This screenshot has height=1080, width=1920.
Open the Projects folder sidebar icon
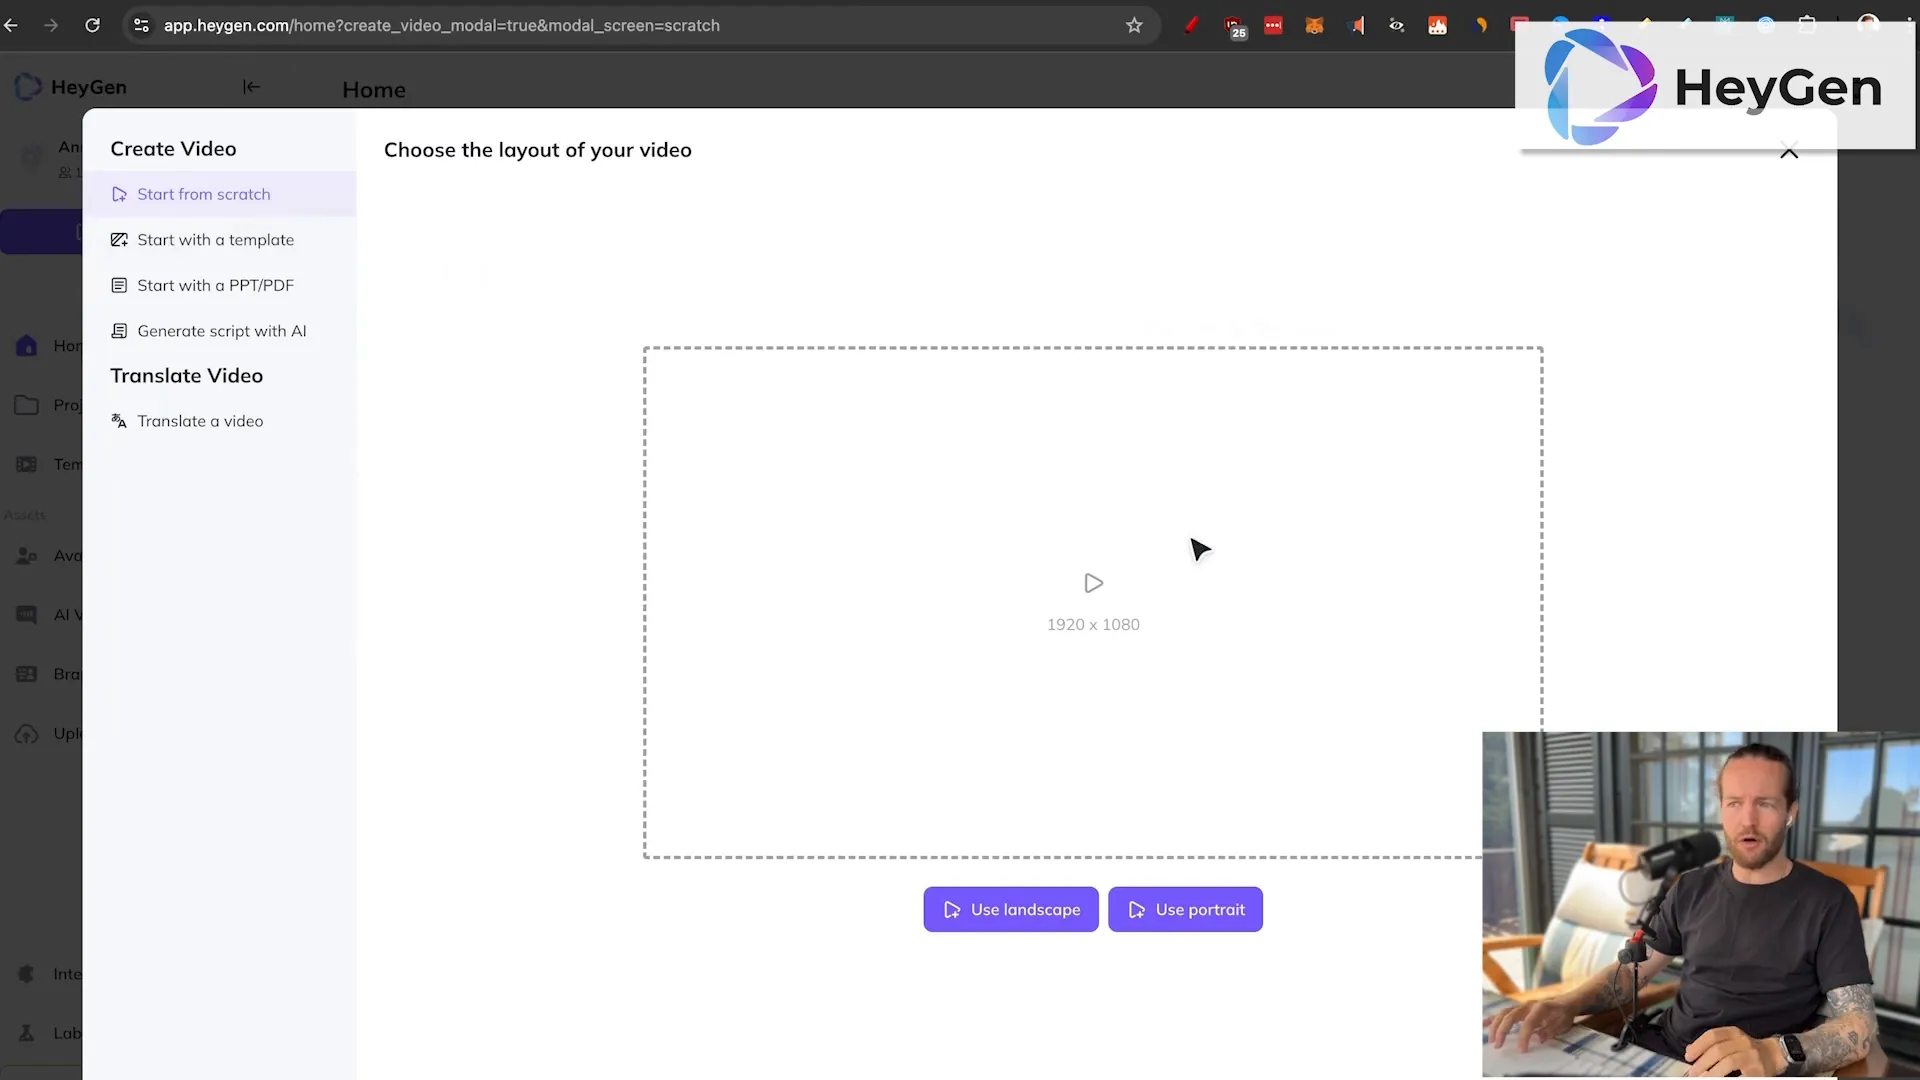(x=27, y=405)
